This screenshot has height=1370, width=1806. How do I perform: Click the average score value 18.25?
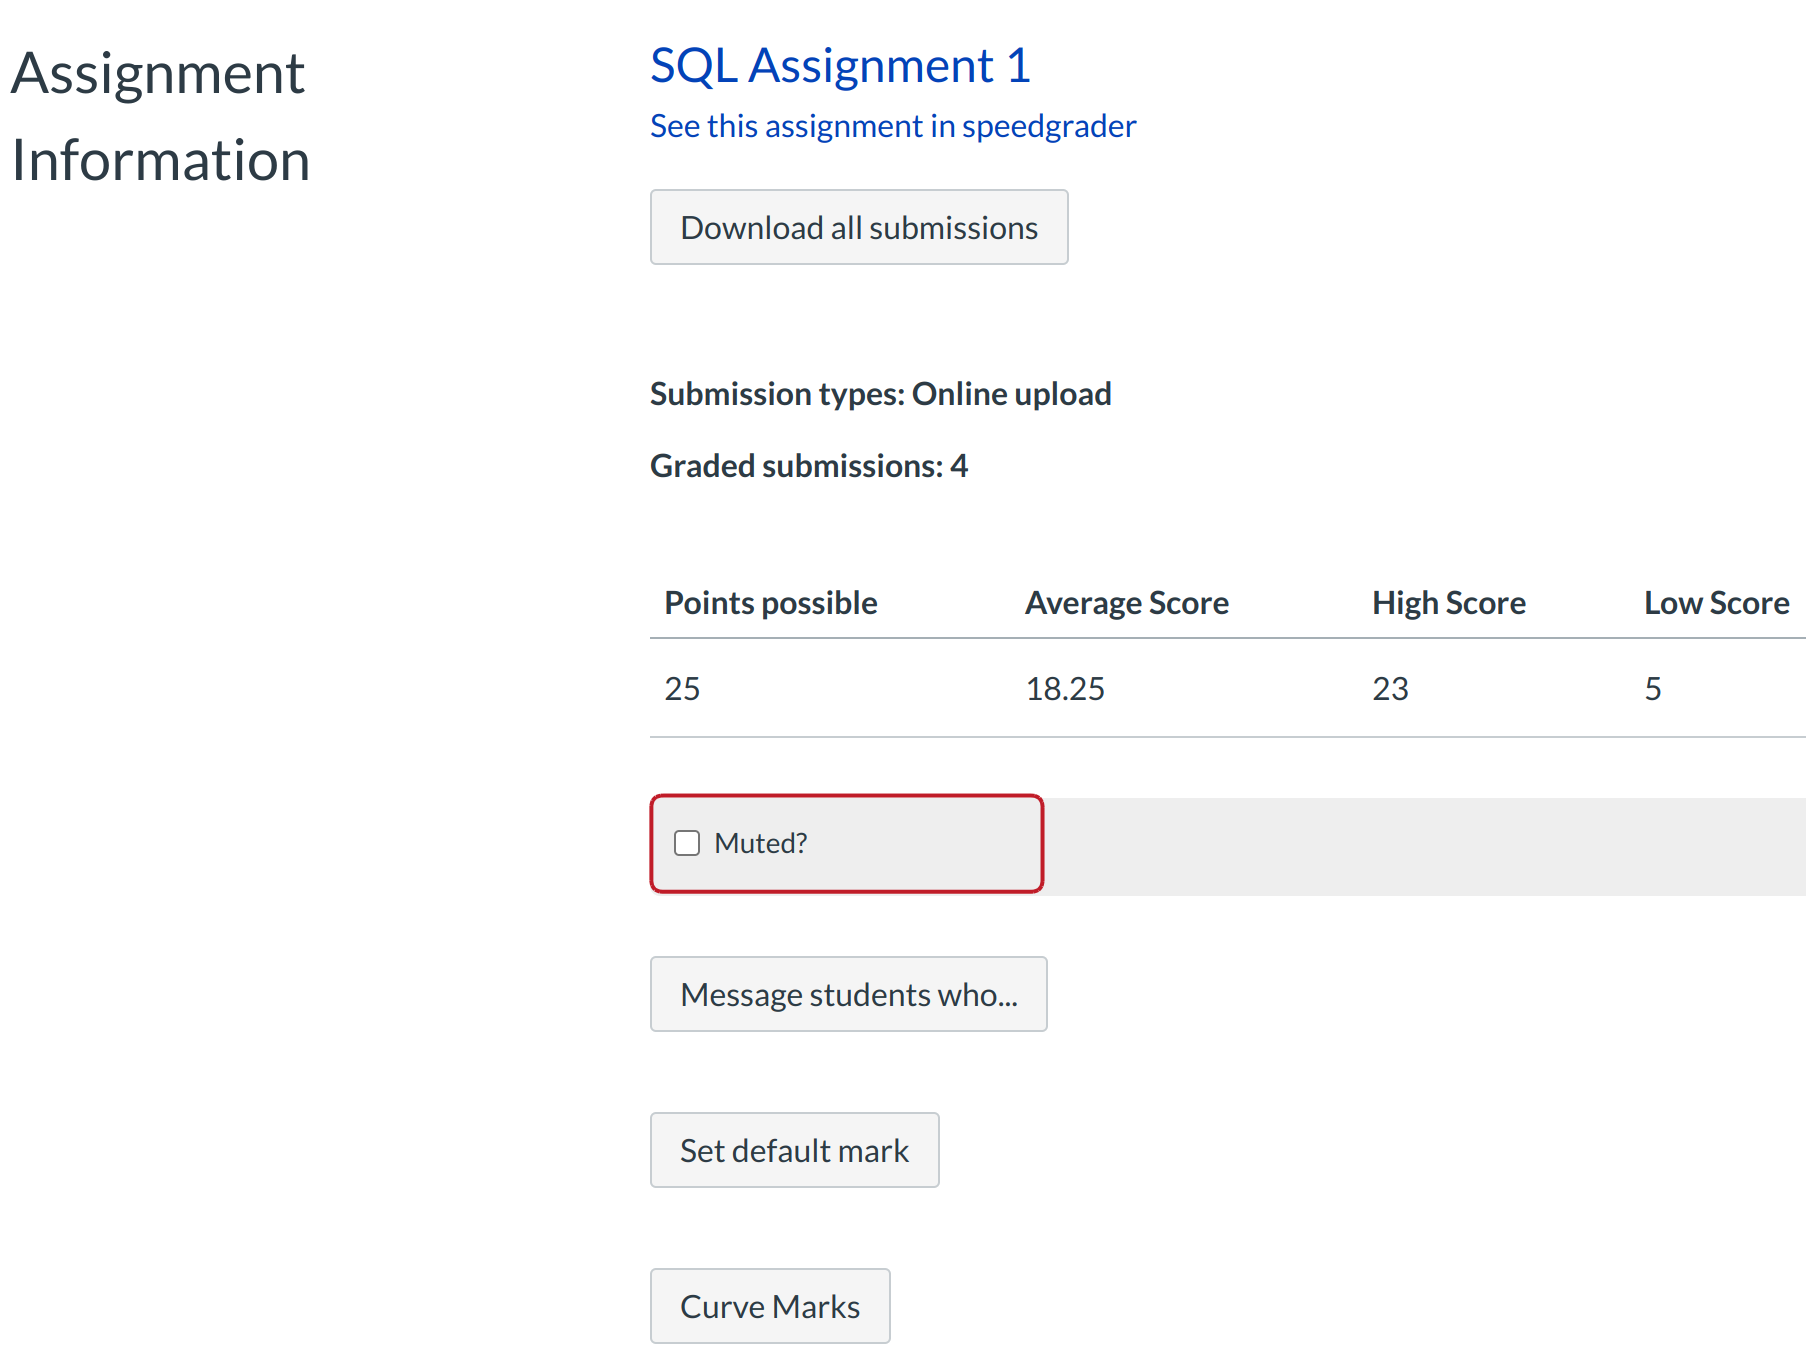tap(1065, 689)
